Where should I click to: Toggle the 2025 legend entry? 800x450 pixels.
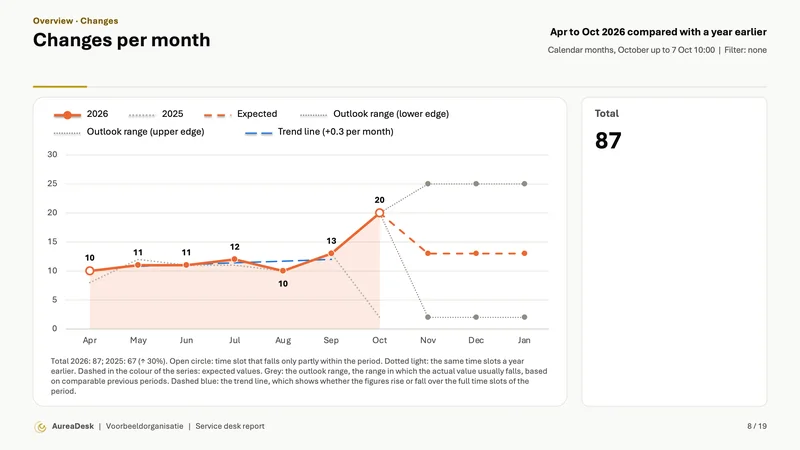click(x=156, y=114)
